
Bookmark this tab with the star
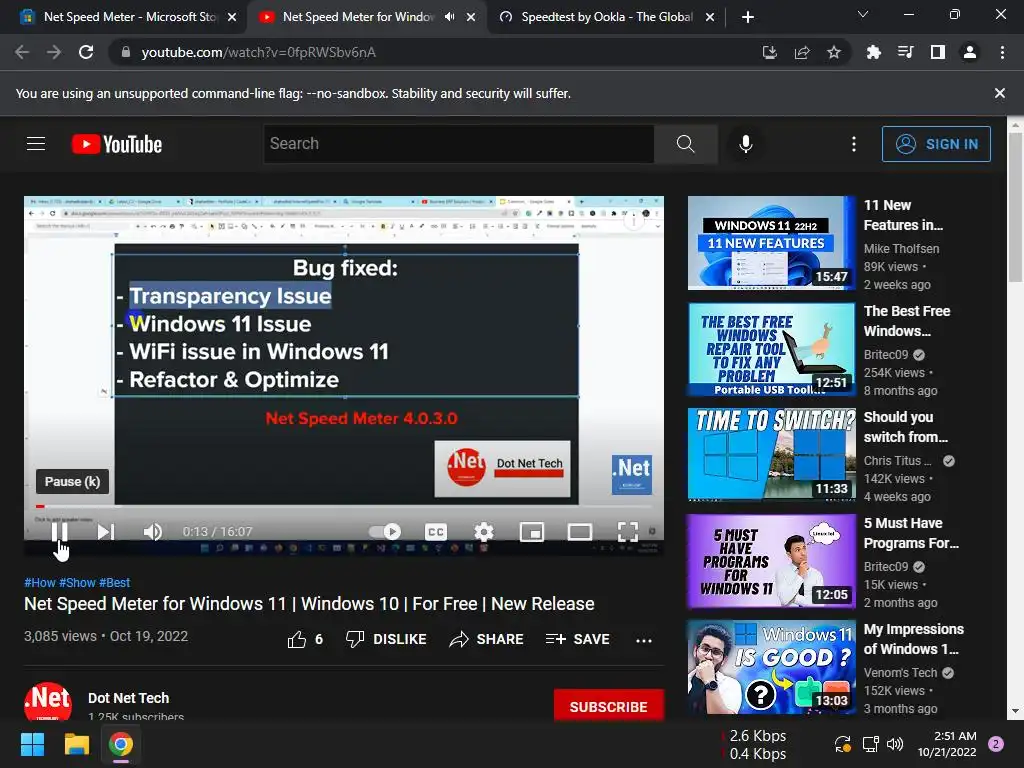click(x=834, y=52)
